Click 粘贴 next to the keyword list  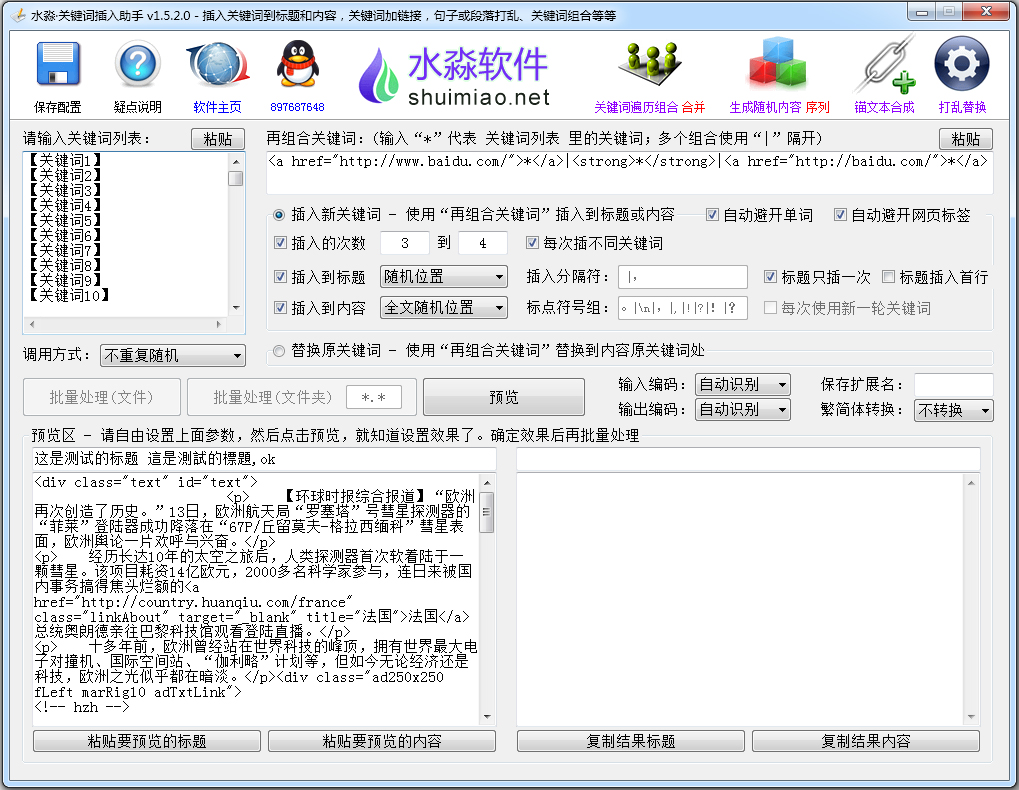217,139
